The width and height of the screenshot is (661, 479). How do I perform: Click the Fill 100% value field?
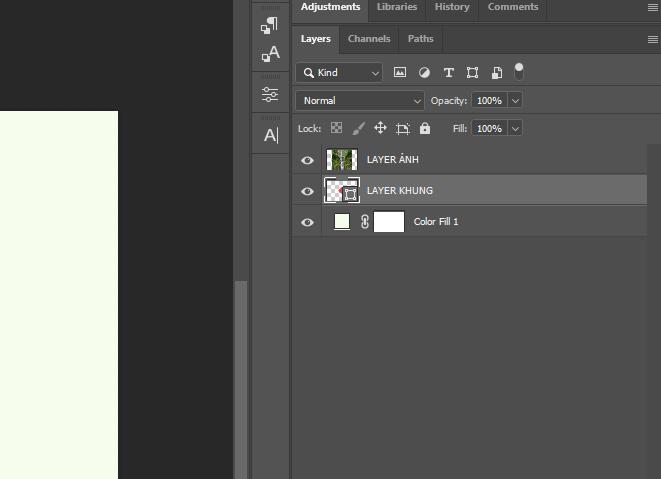coord(489,129)
